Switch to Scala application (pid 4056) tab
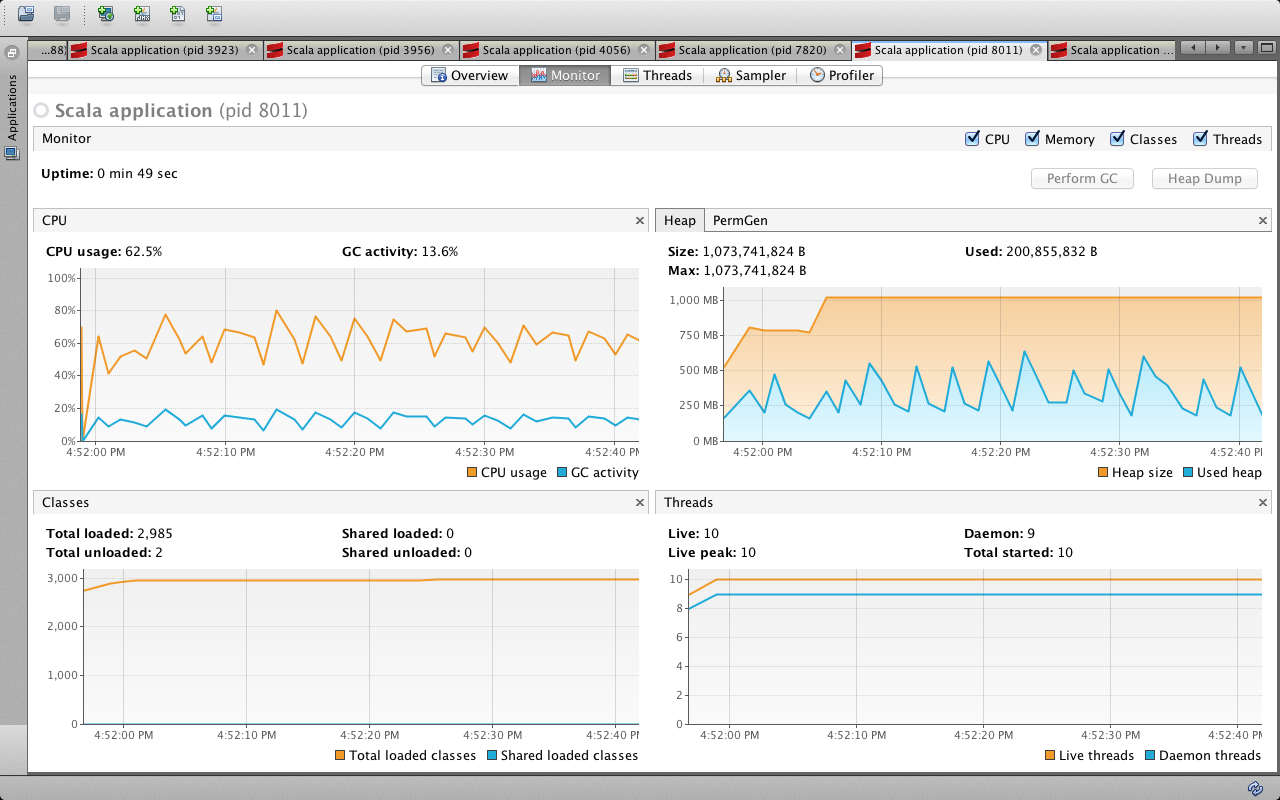Image resolution: width=1280 pixels, height=800 pixels. click(557, 50)
